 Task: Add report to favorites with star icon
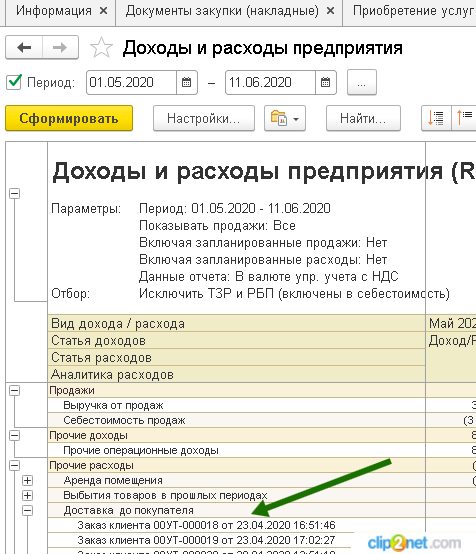tap(101, 48)
